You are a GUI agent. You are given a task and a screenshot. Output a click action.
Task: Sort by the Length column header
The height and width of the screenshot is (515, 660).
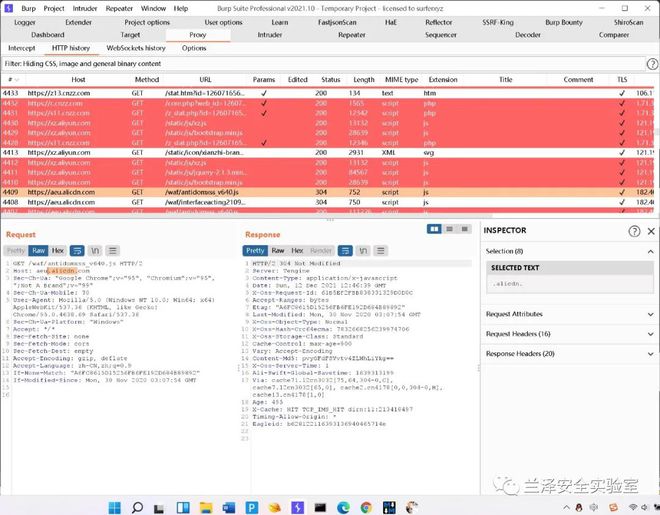pos(364,80)
